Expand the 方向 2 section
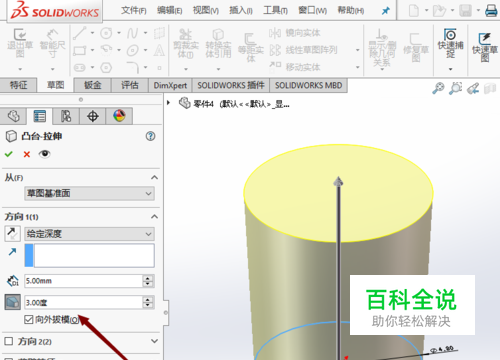The width and height of the screenshot is (500, 360). click(x=154, y=341)
